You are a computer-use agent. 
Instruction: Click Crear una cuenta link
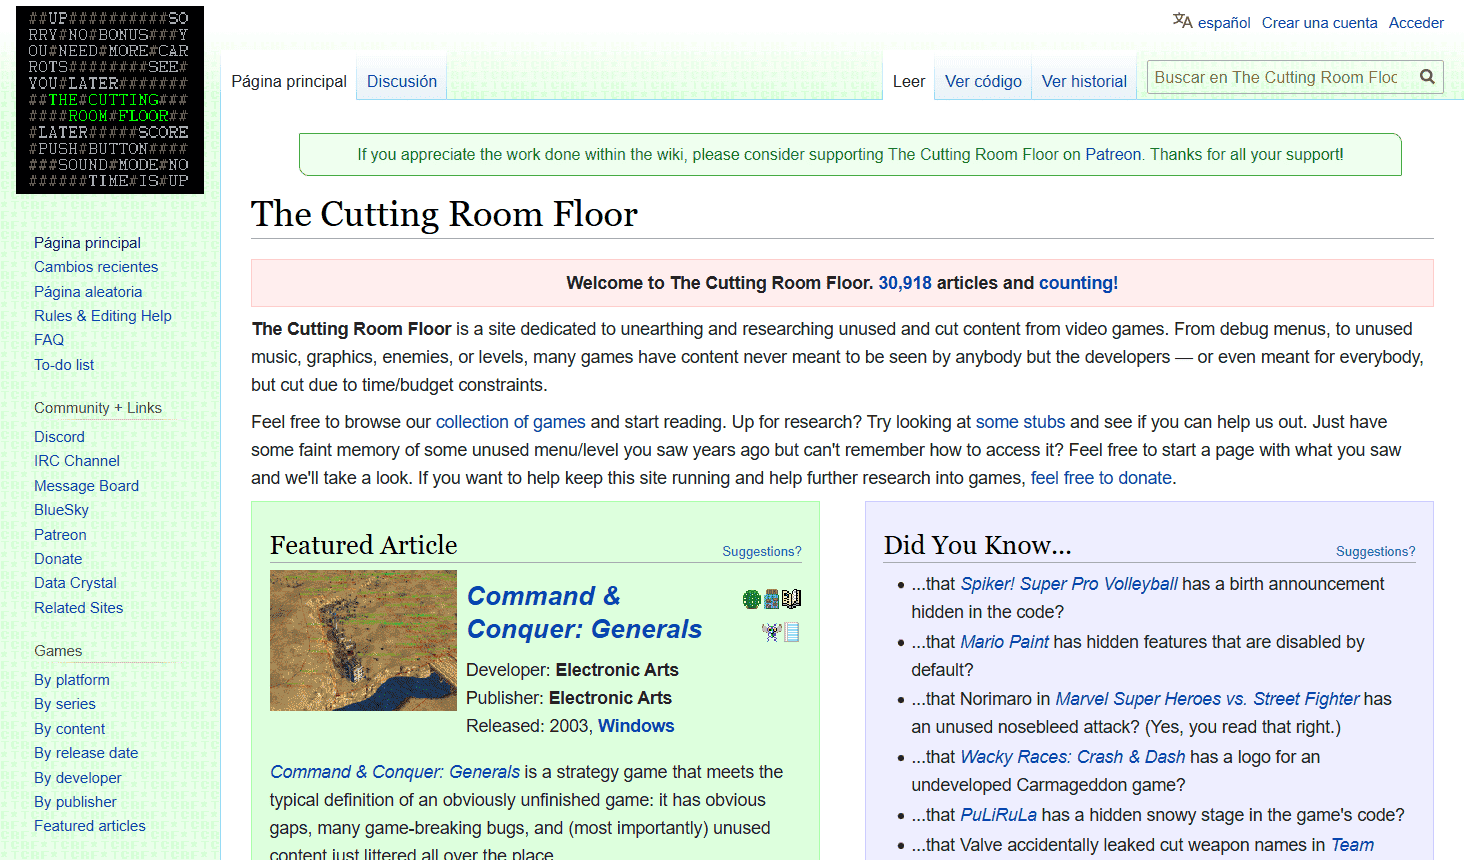[x=1319, y=22]
